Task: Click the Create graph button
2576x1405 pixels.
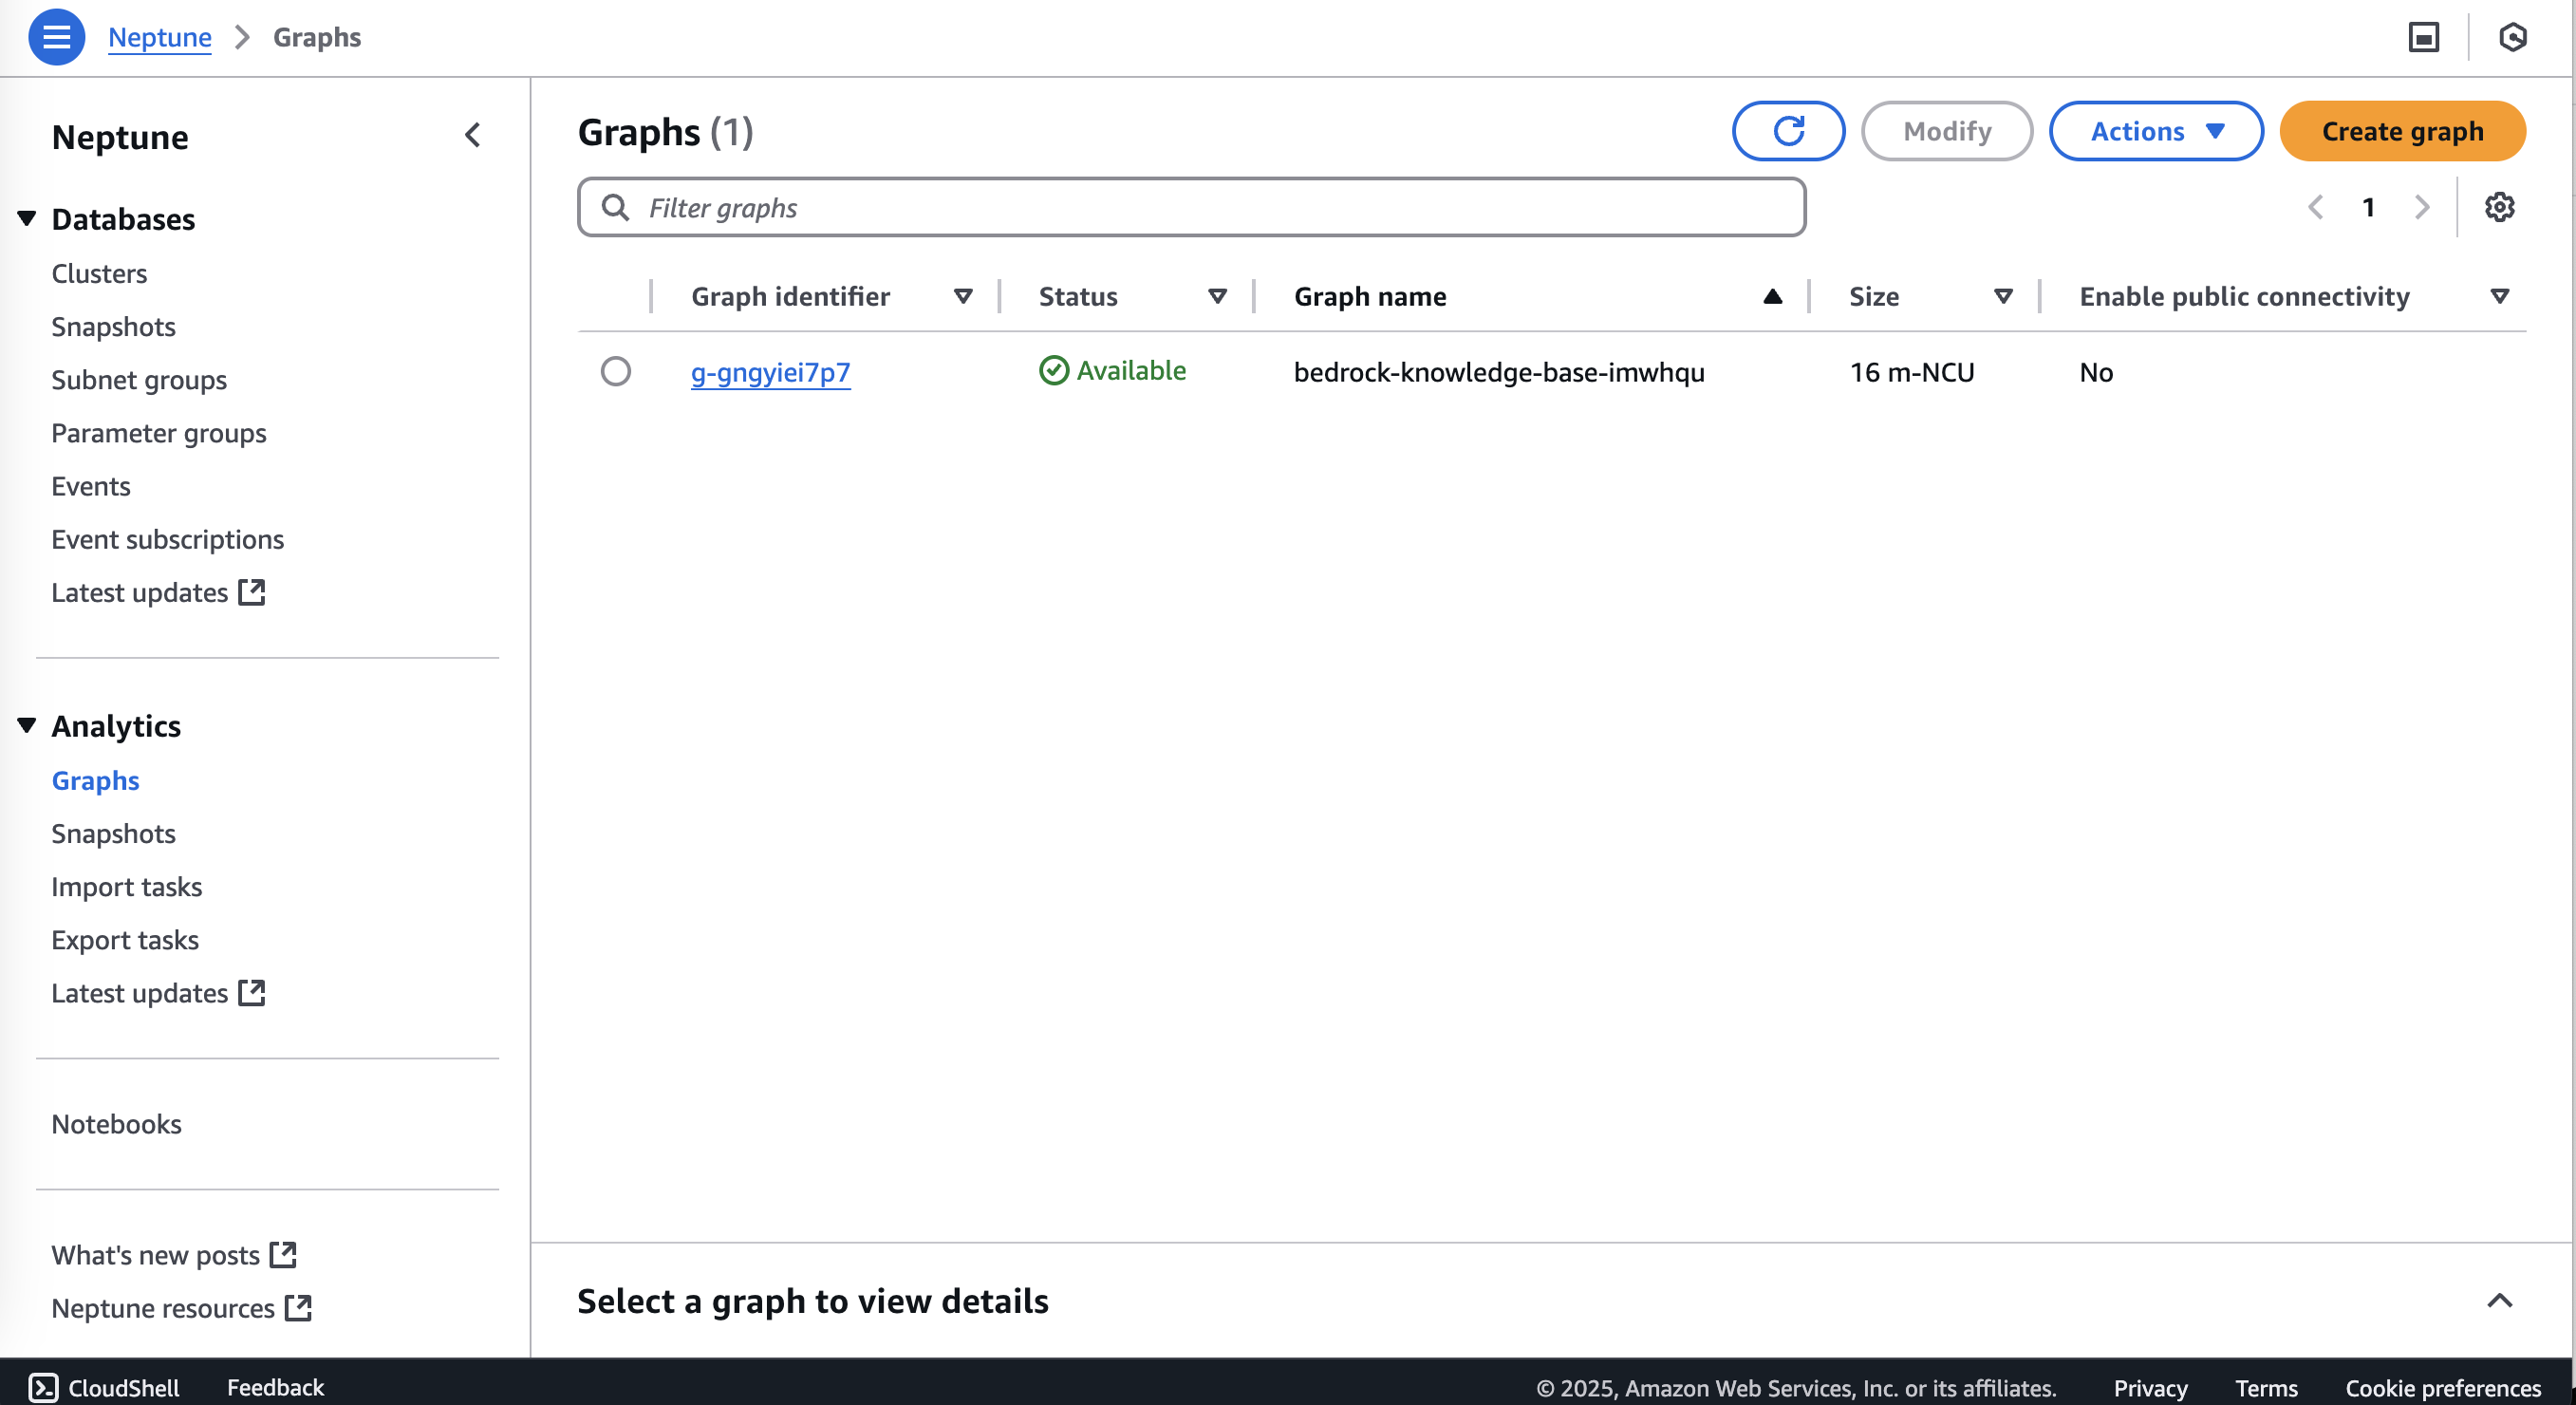Action: pyautogui.click(x=2402, y=131)
